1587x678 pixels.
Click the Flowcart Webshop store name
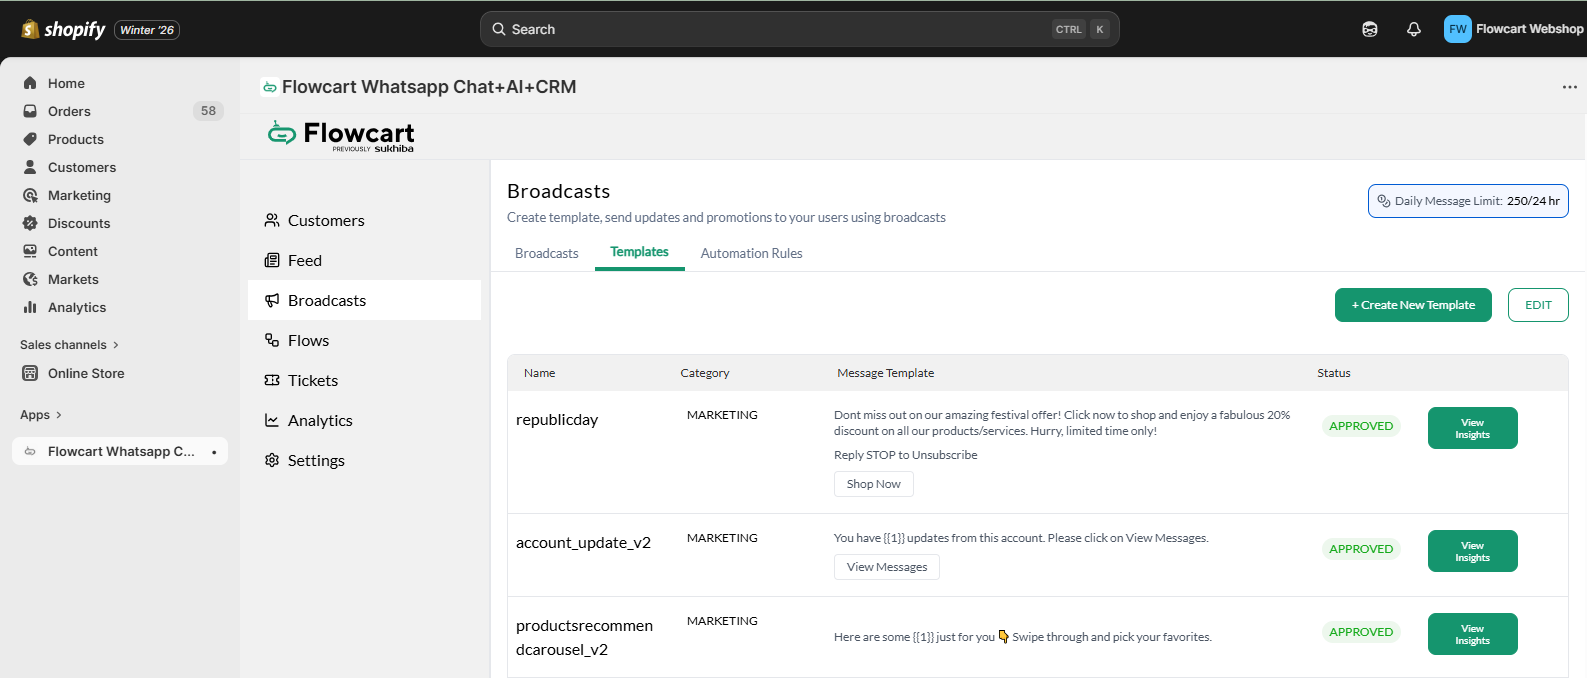pyautogui.click(x=1530, y=29)
